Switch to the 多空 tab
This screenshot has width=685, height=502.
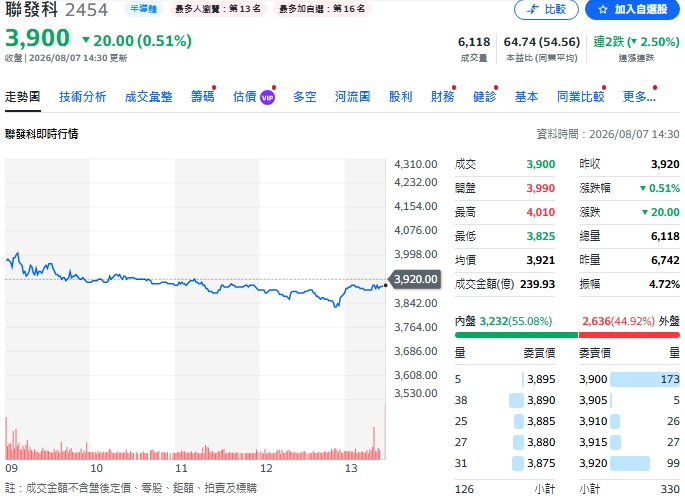point(304,97)
